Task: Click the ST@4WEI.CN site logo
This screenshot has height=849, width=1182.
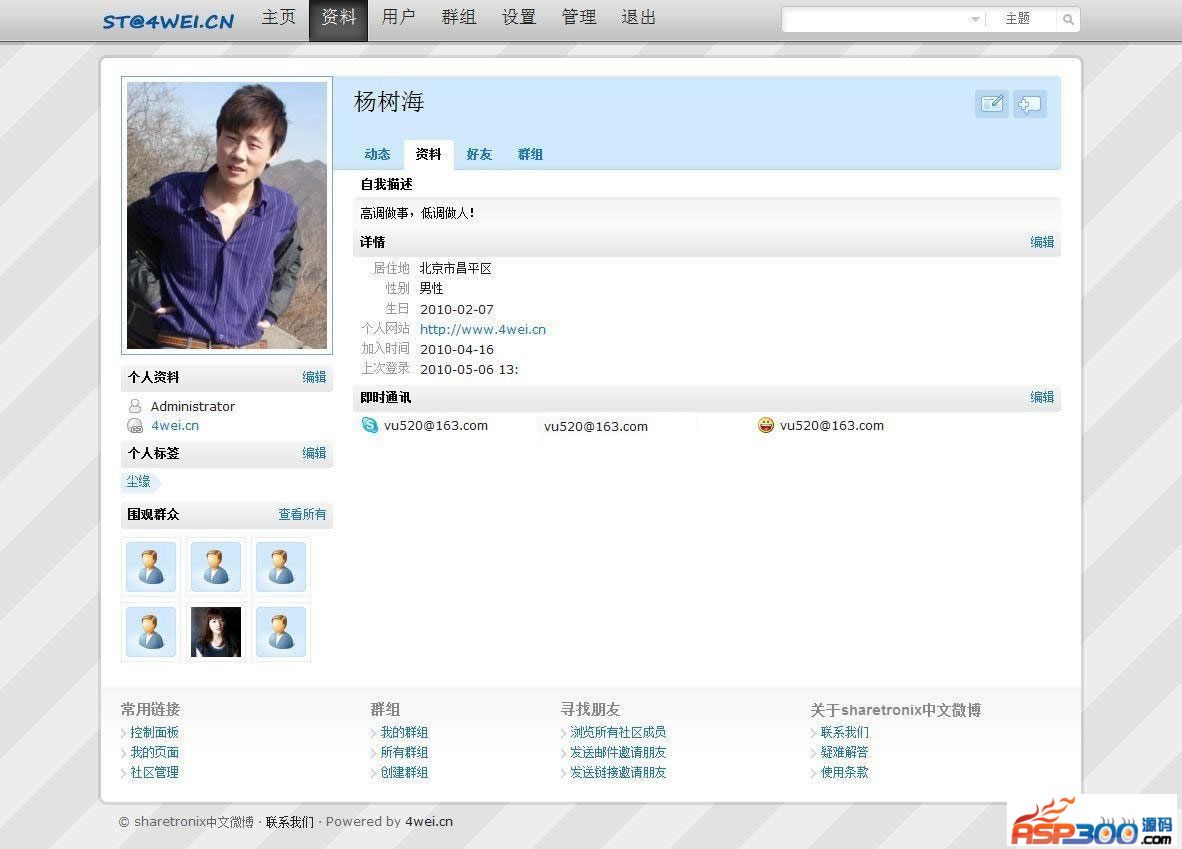Action: tap(168, 21)
